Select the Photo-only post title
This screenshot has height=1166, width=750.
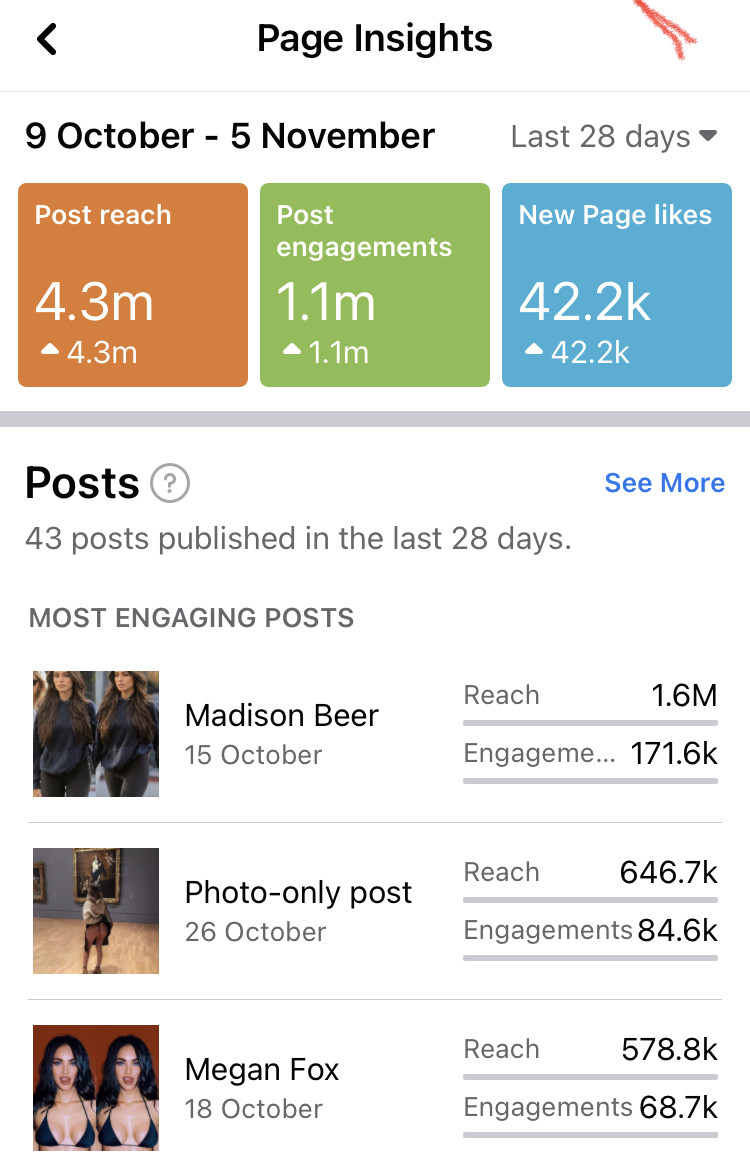tap(298, 893)
